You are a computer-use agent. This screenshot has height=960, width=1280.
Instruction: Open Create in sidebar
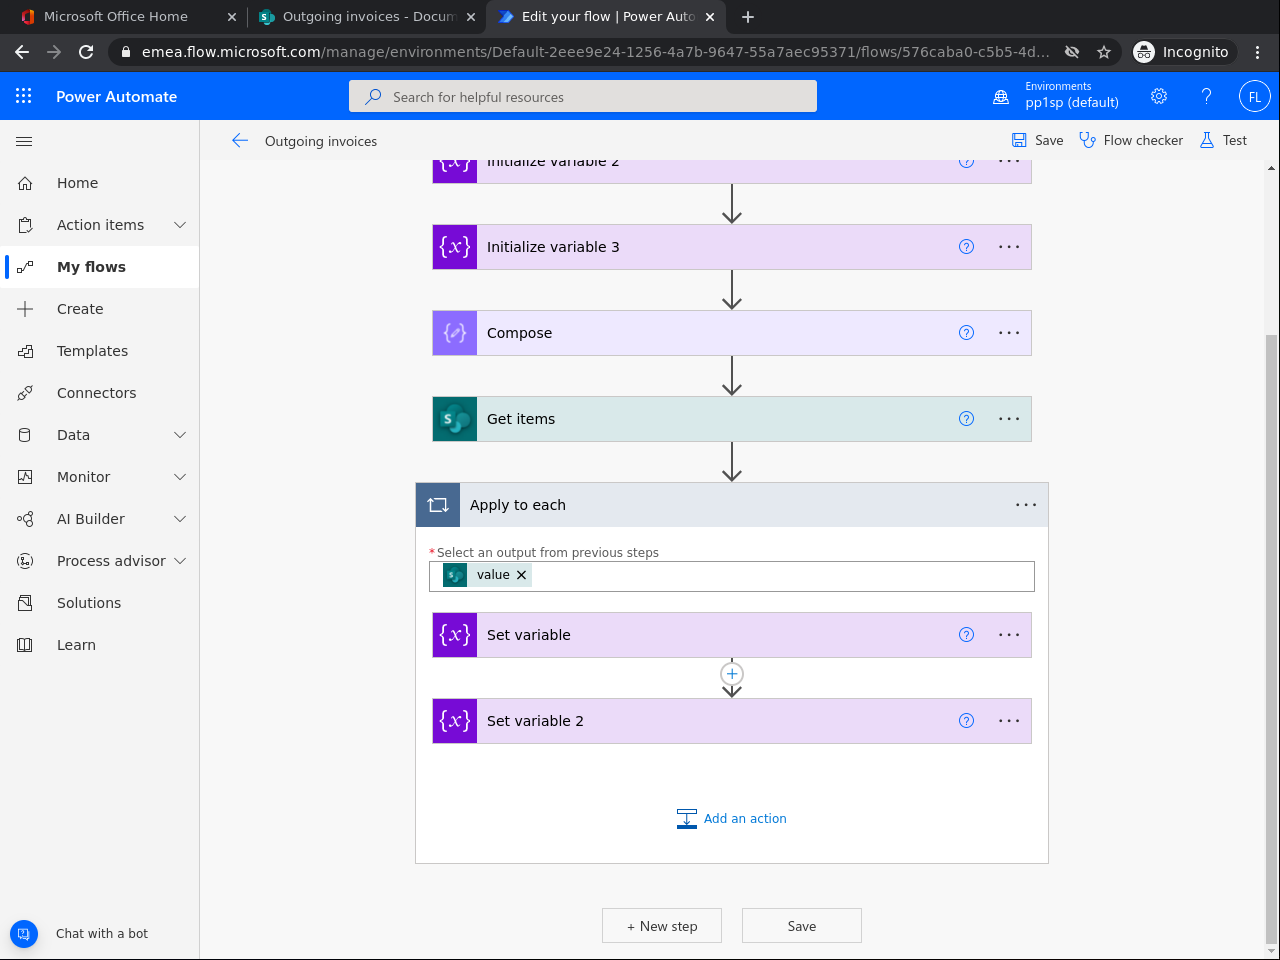click(x=100, y=309)
